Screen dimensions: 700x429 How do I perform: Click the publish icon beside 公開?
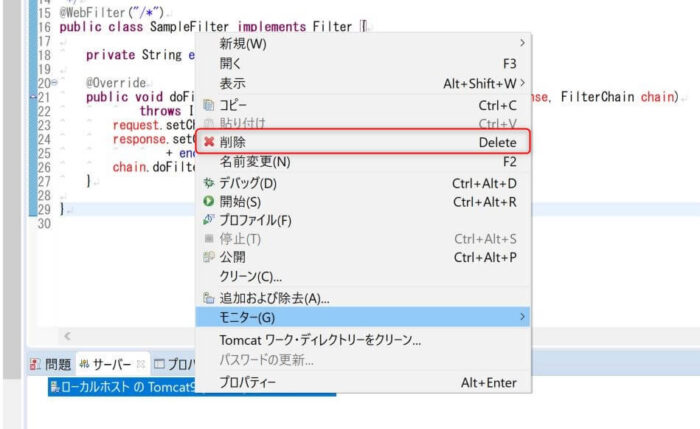[208, 257]
